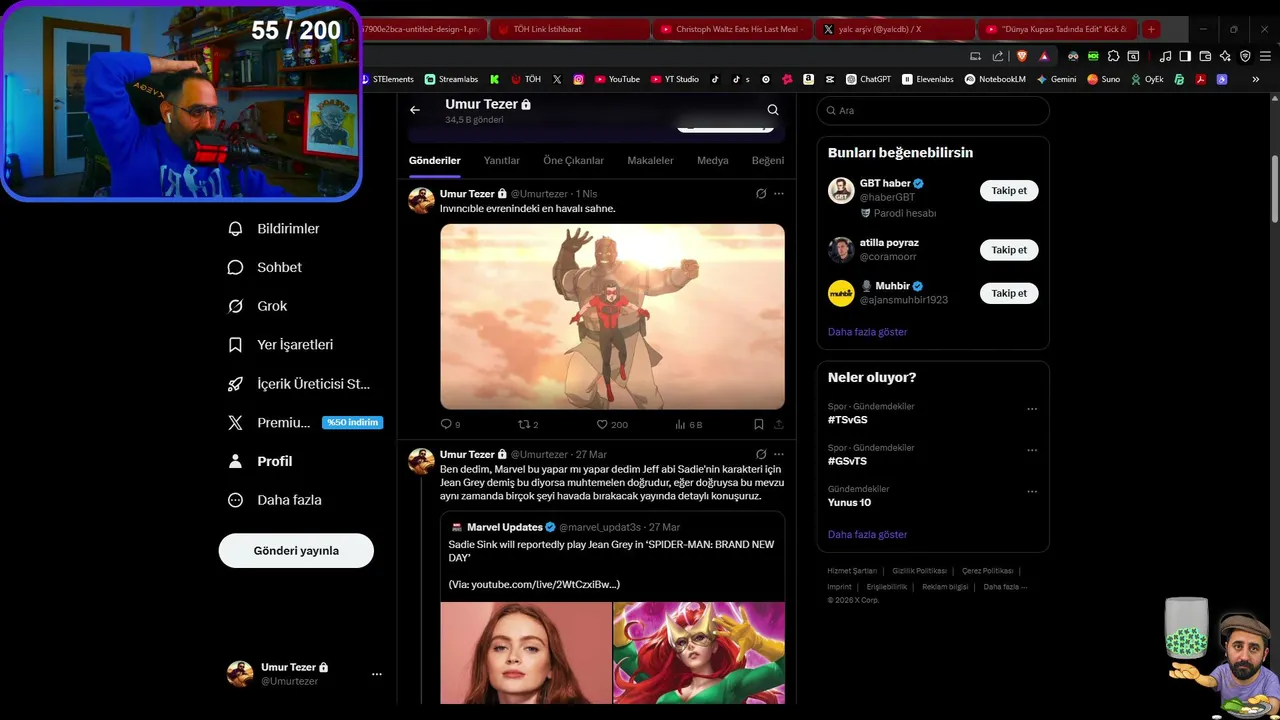The height and width of the screenshot is (720, 1280).
Task: View analytics of the Invincible post (6 B)
Action: 689,425
